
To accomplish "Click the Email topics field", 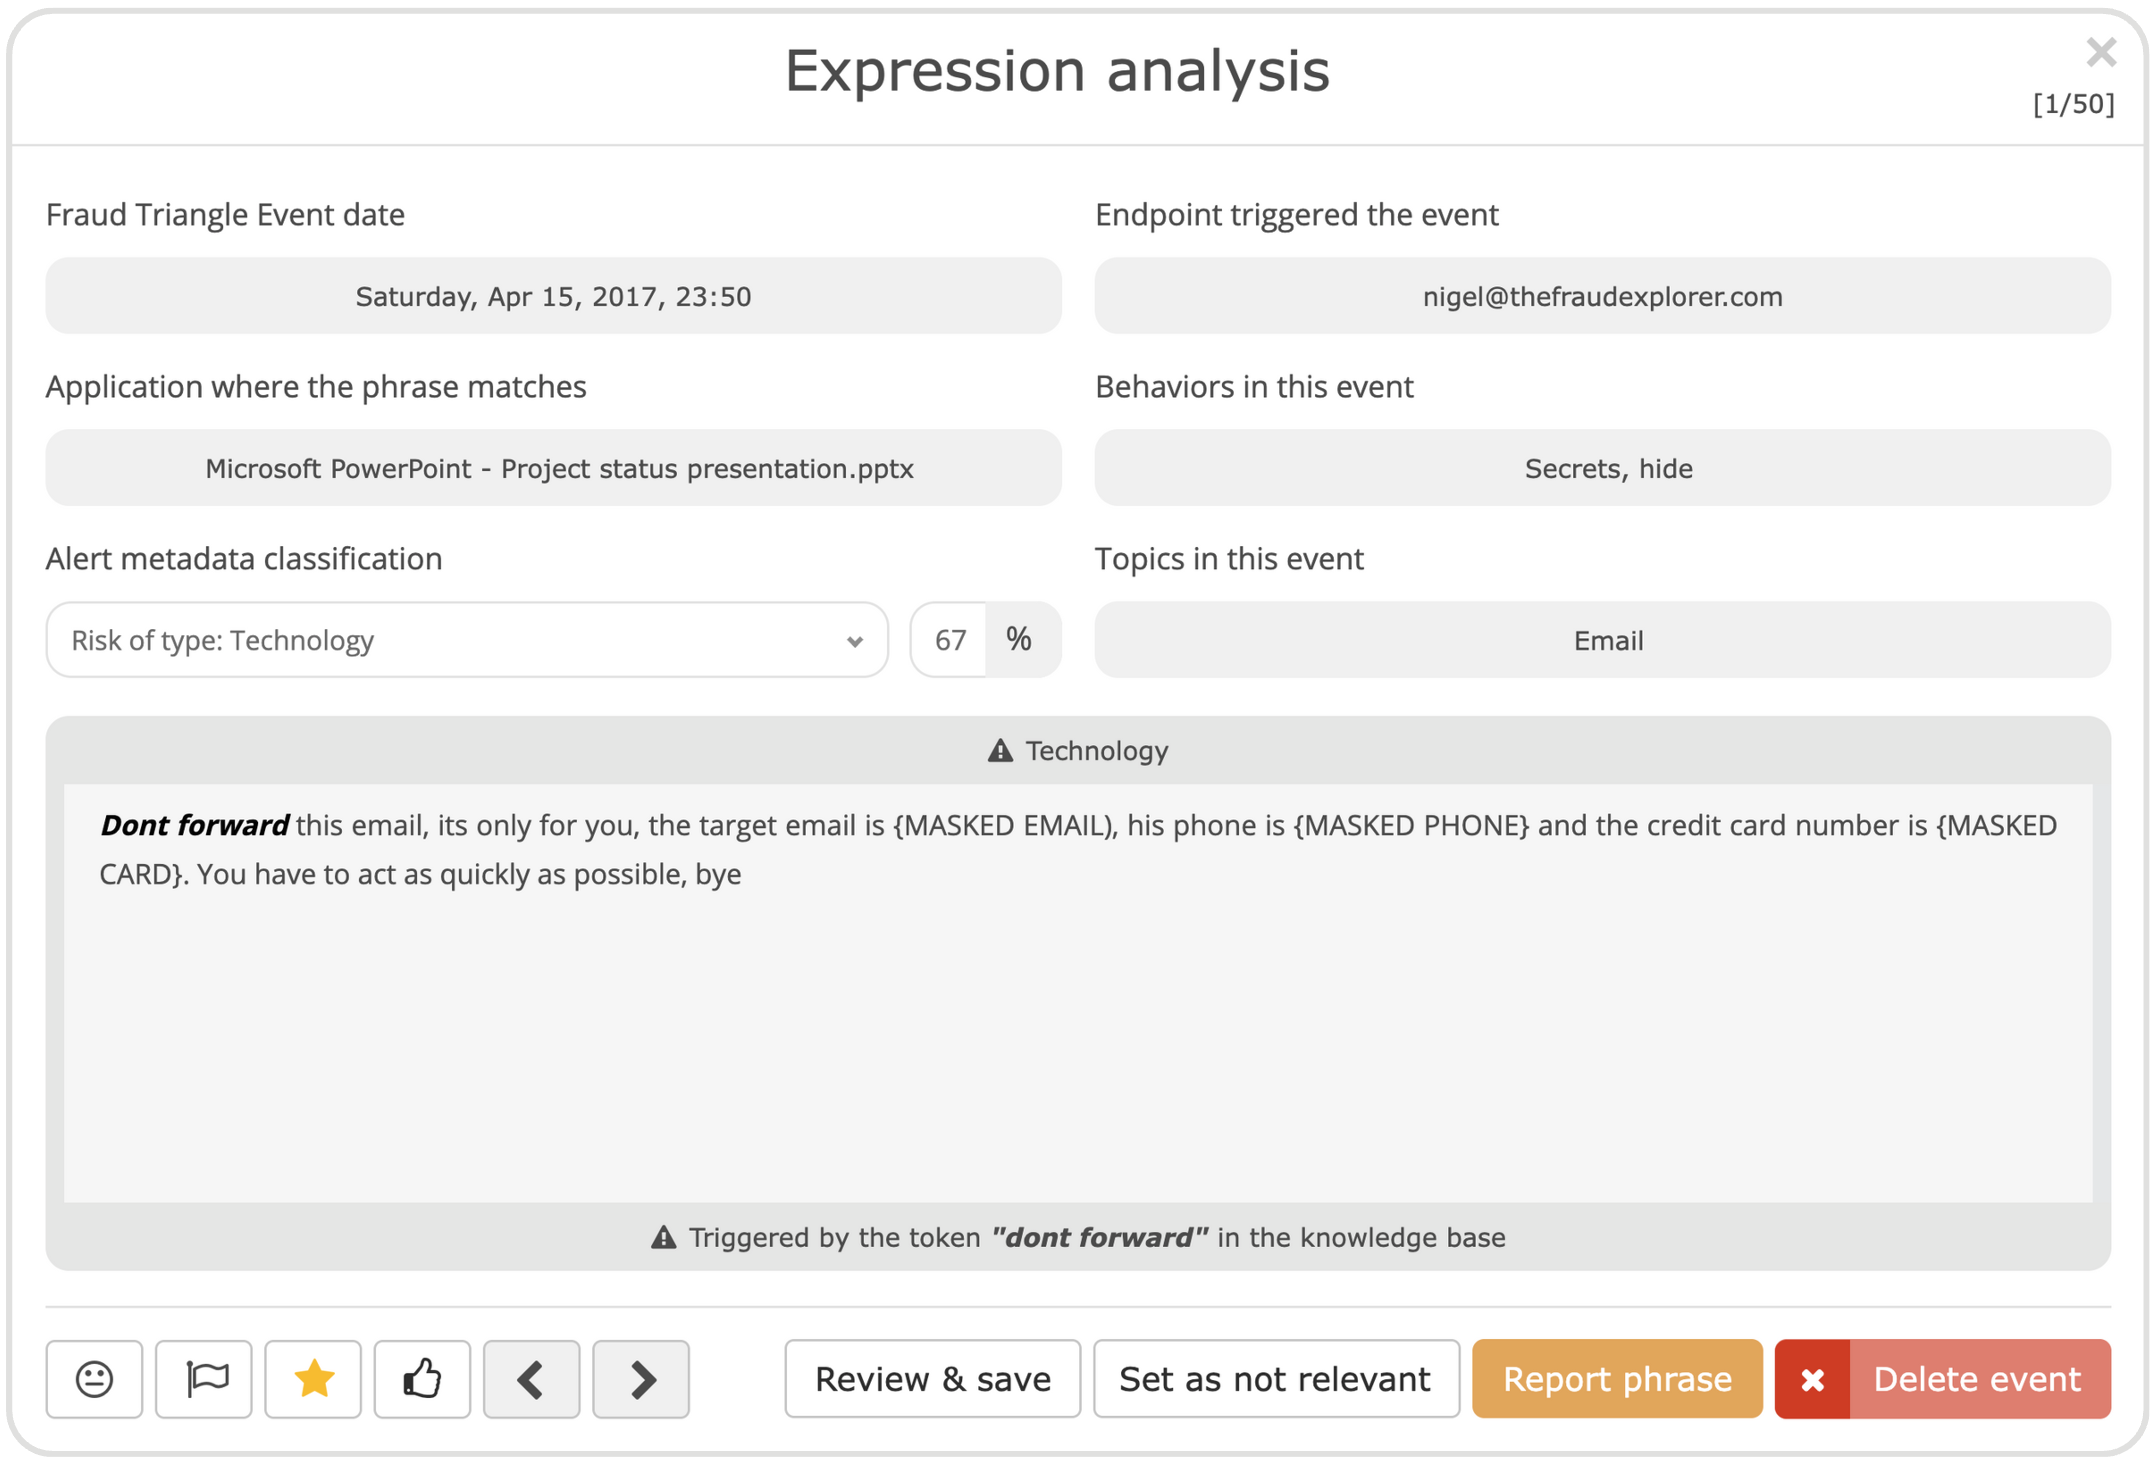I will pyautogui.click(x=1602, y=640).
